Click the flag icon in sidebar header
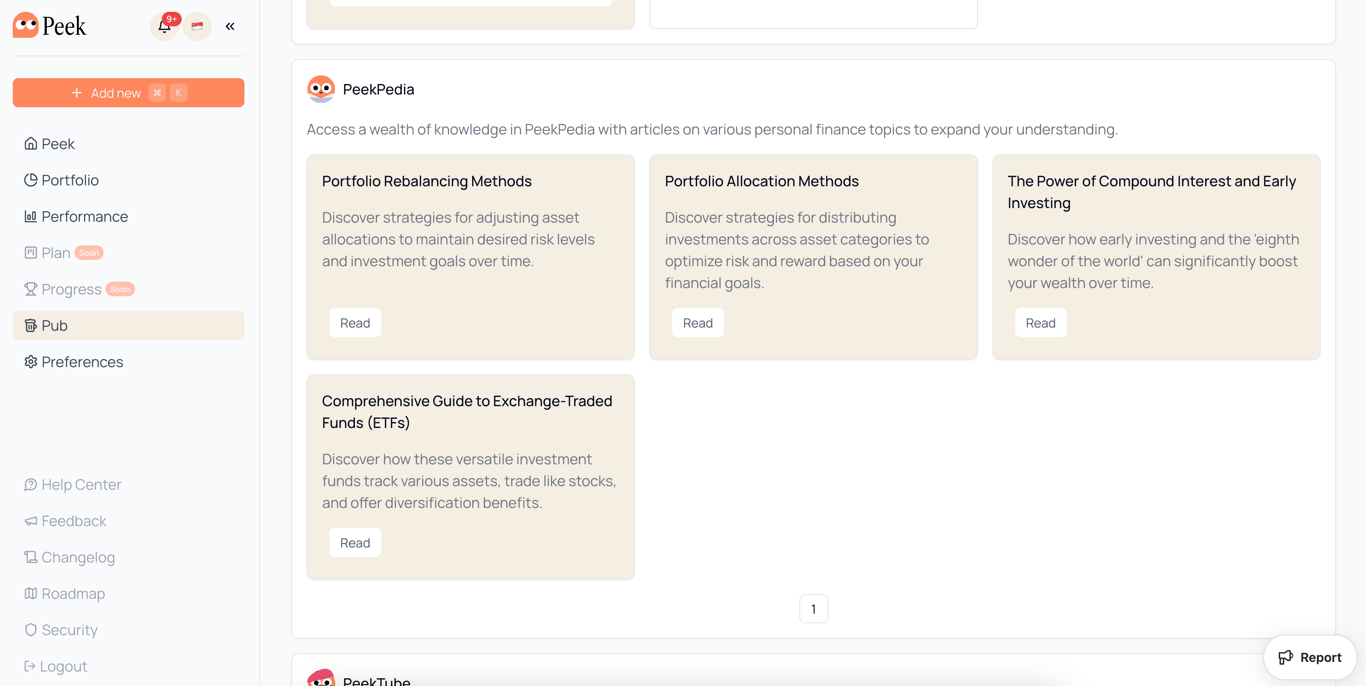The height and width of the screenshot is (686, 1366). (x=197, y=26)
